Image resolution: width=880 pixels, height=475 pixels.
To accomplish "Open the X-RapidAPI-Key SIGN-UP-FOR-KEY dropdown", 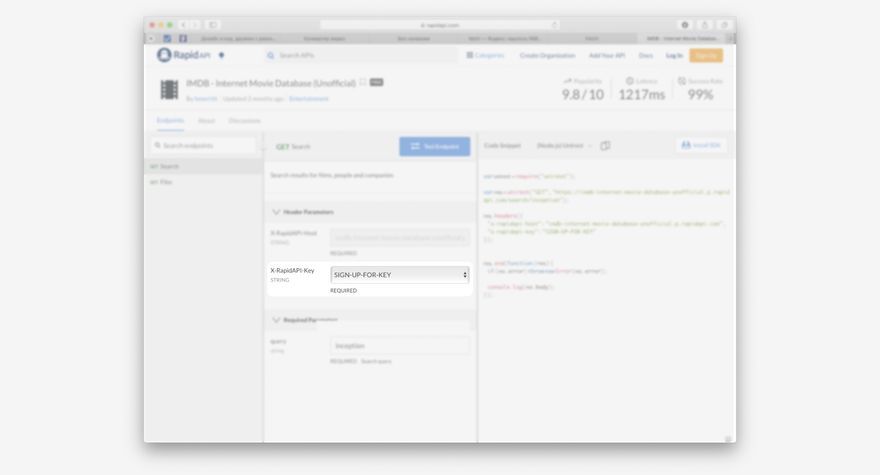I will (x=400, y=275).
